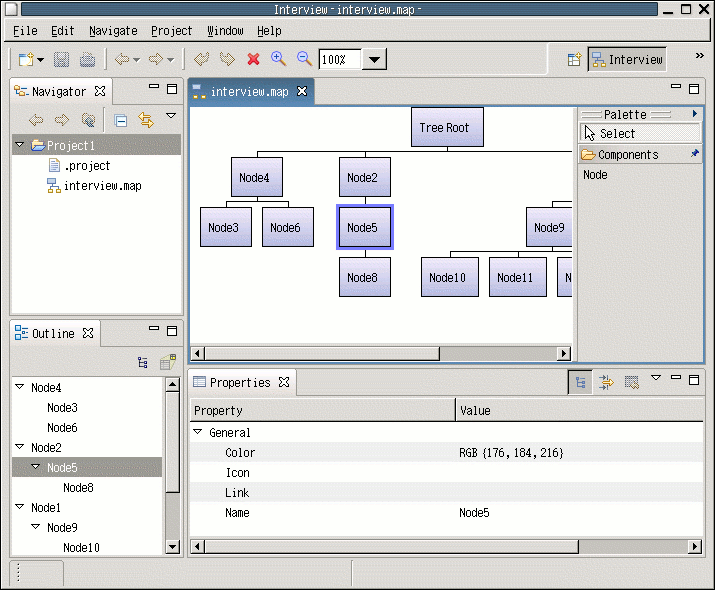The image size is (715, 590).
Task: Open the Navigate menu
Action: coord(113,31)
